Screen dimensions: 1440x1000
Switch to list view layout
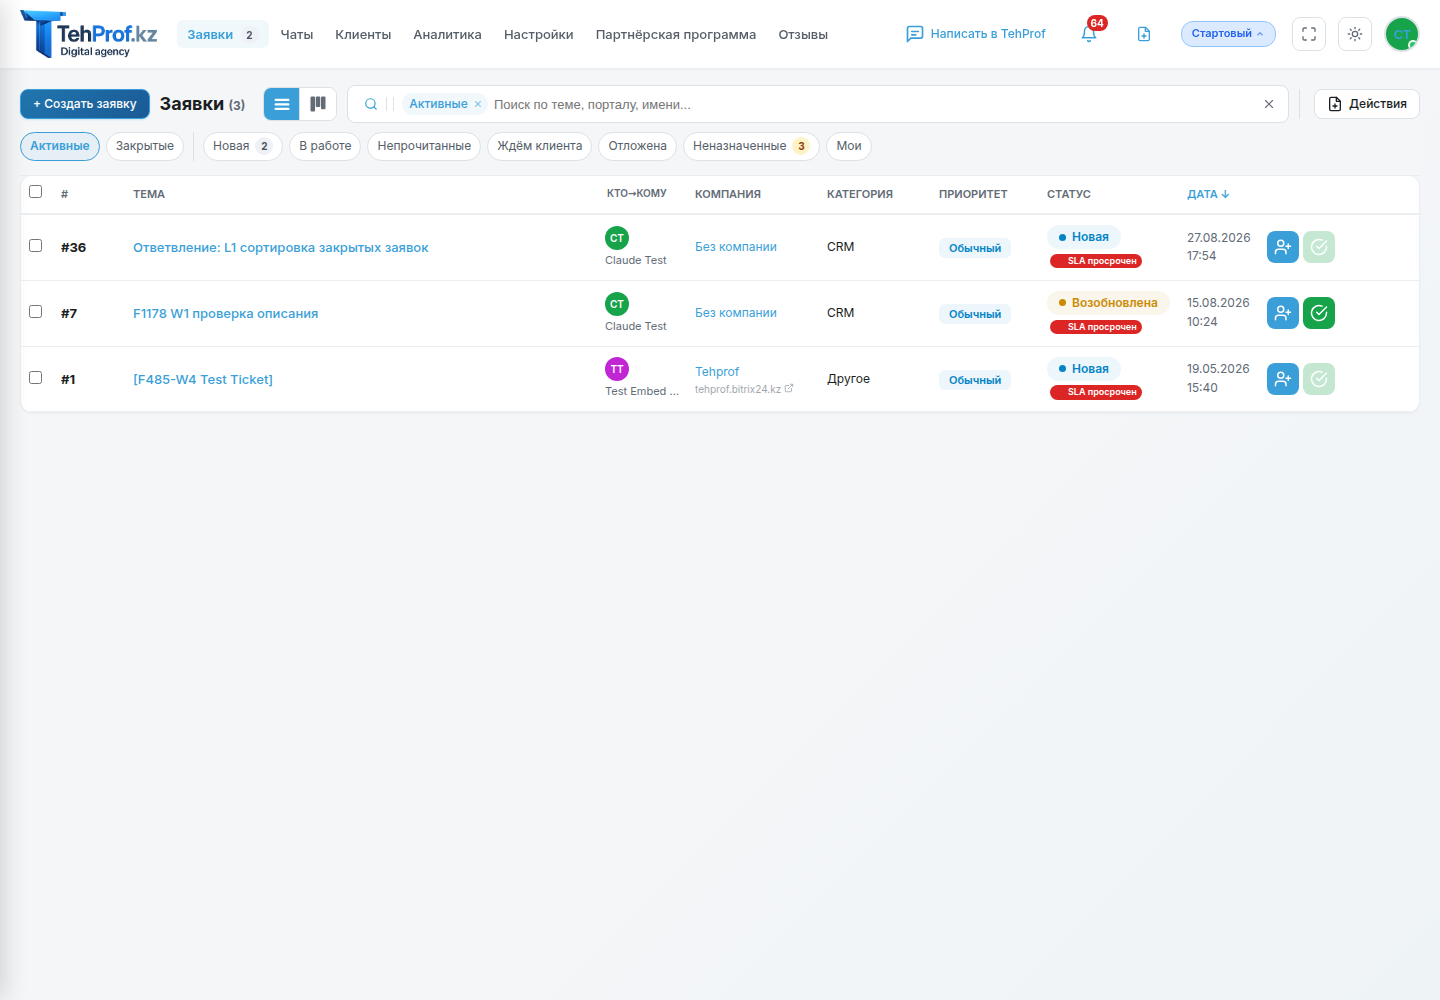point(282,104)
